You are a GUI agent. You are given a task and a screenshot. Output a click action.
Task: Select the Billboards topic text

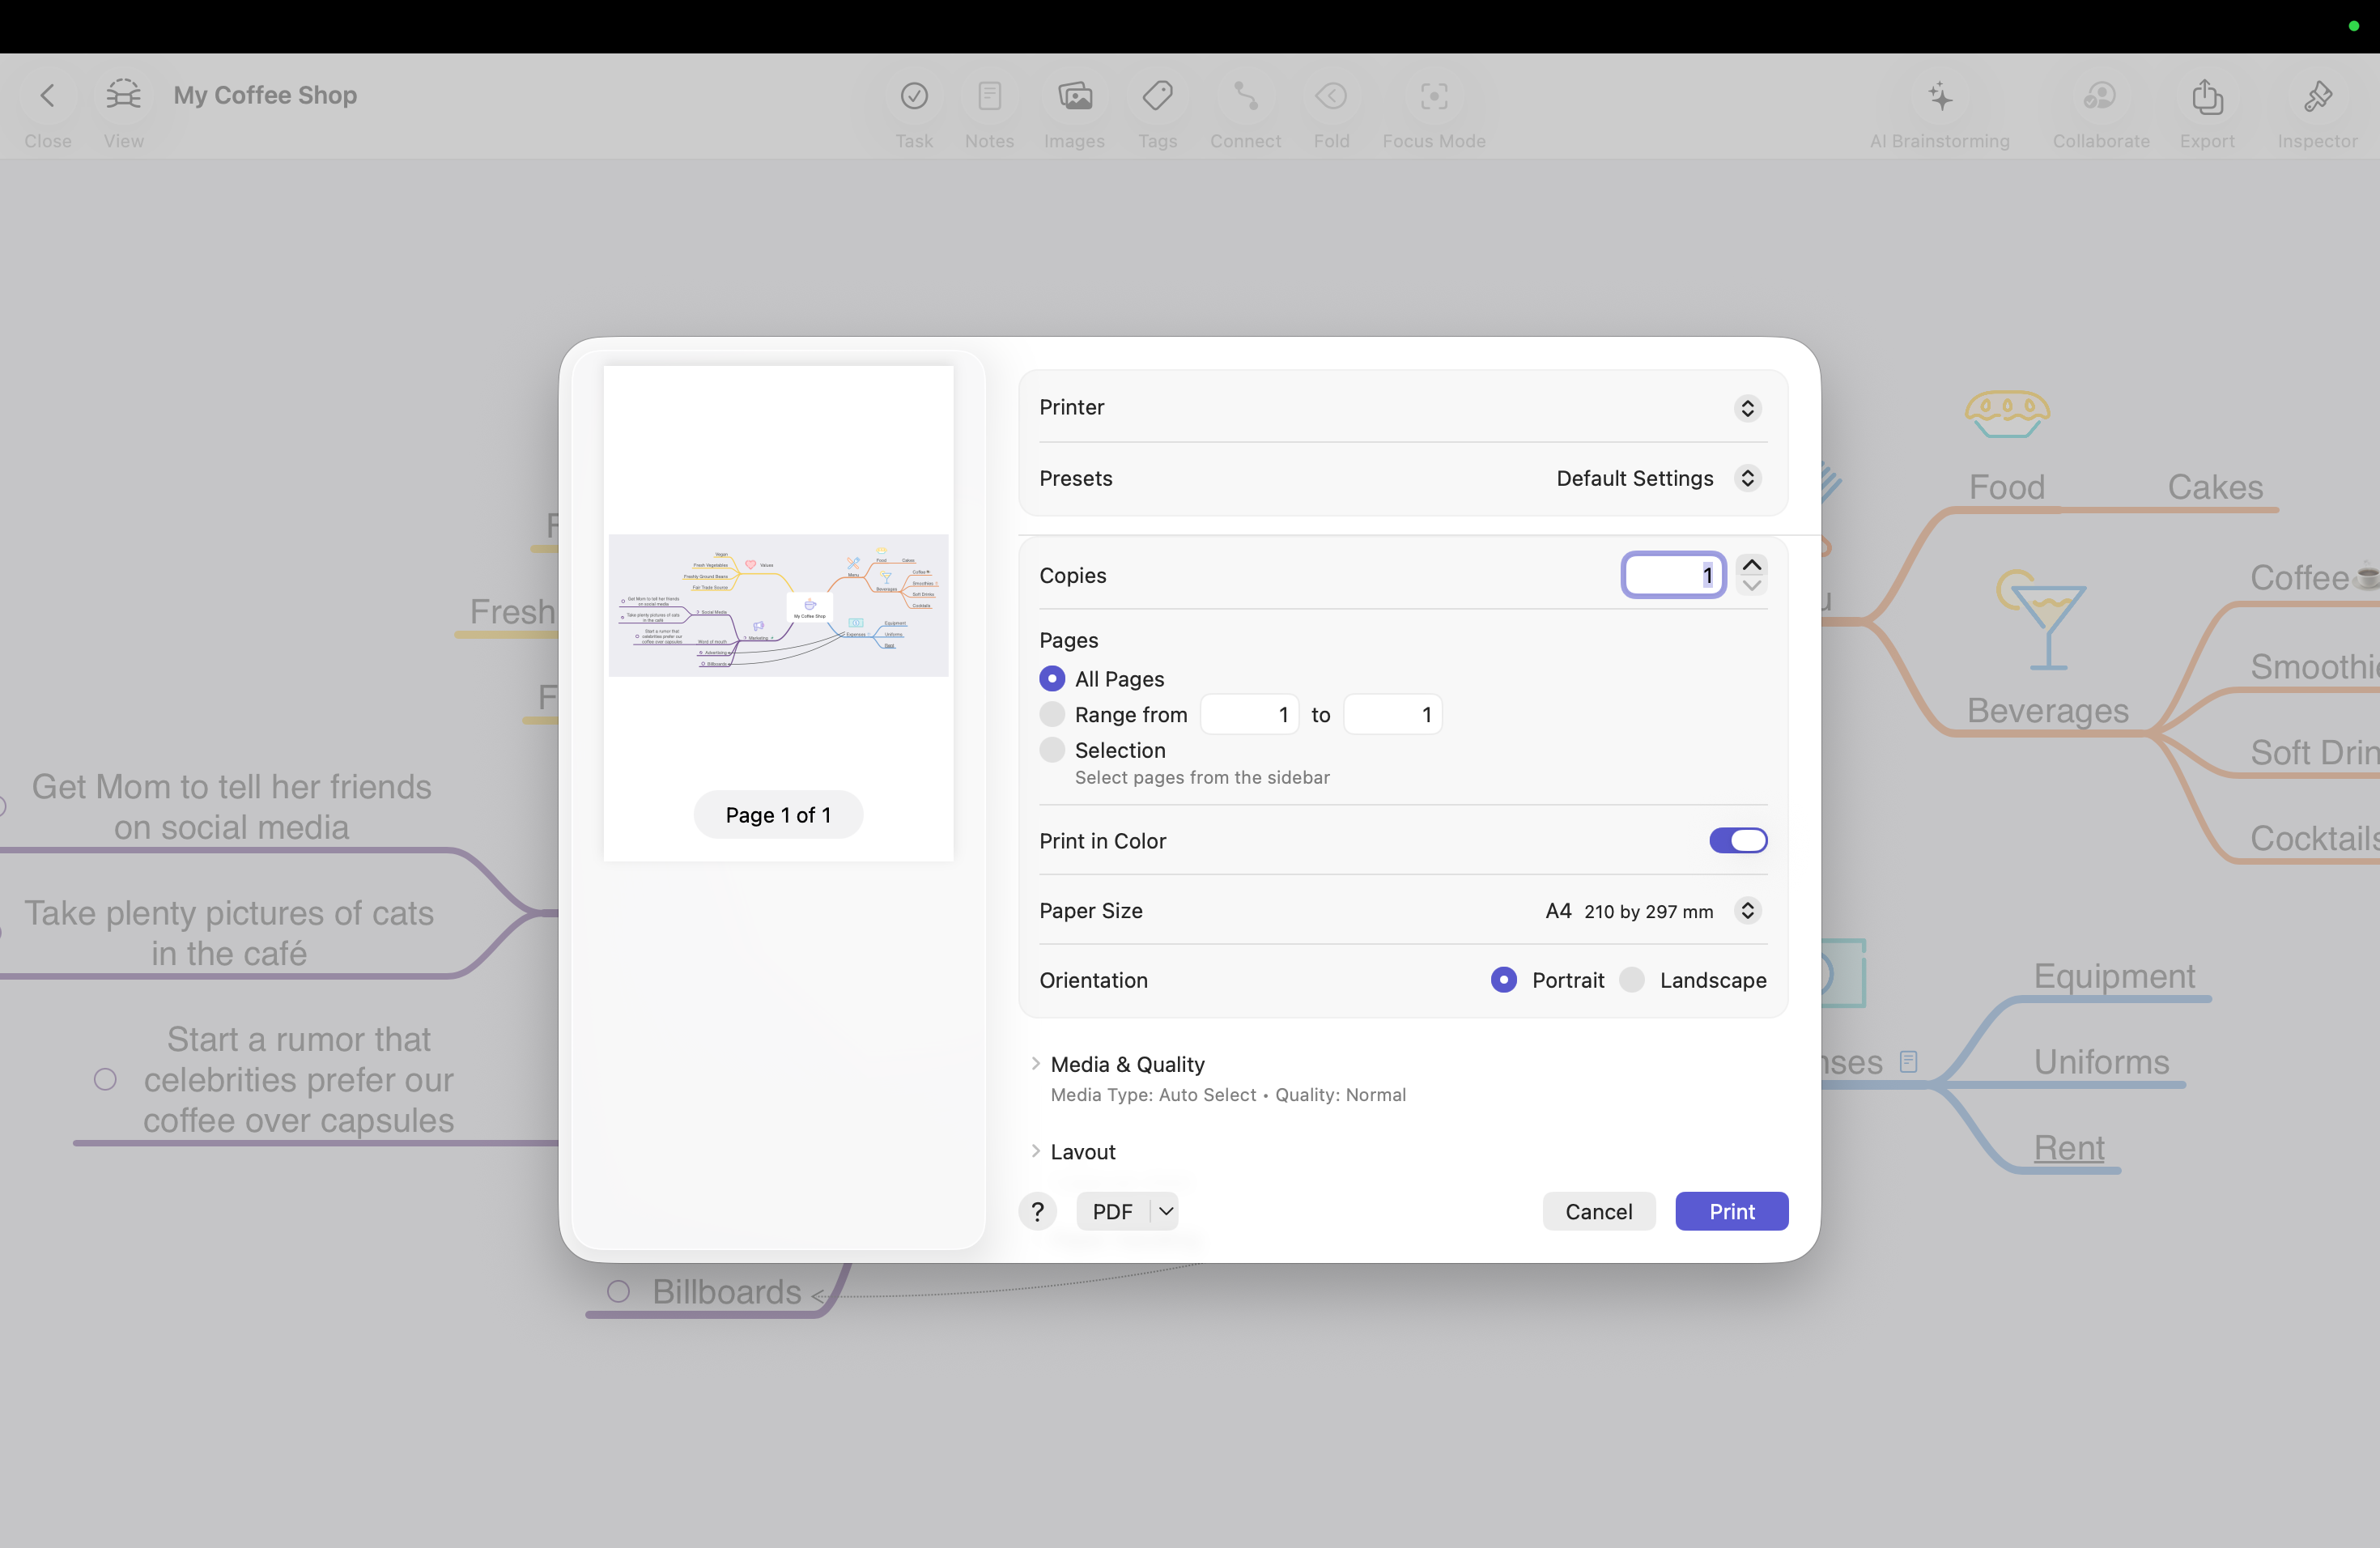pos(726,1291)
